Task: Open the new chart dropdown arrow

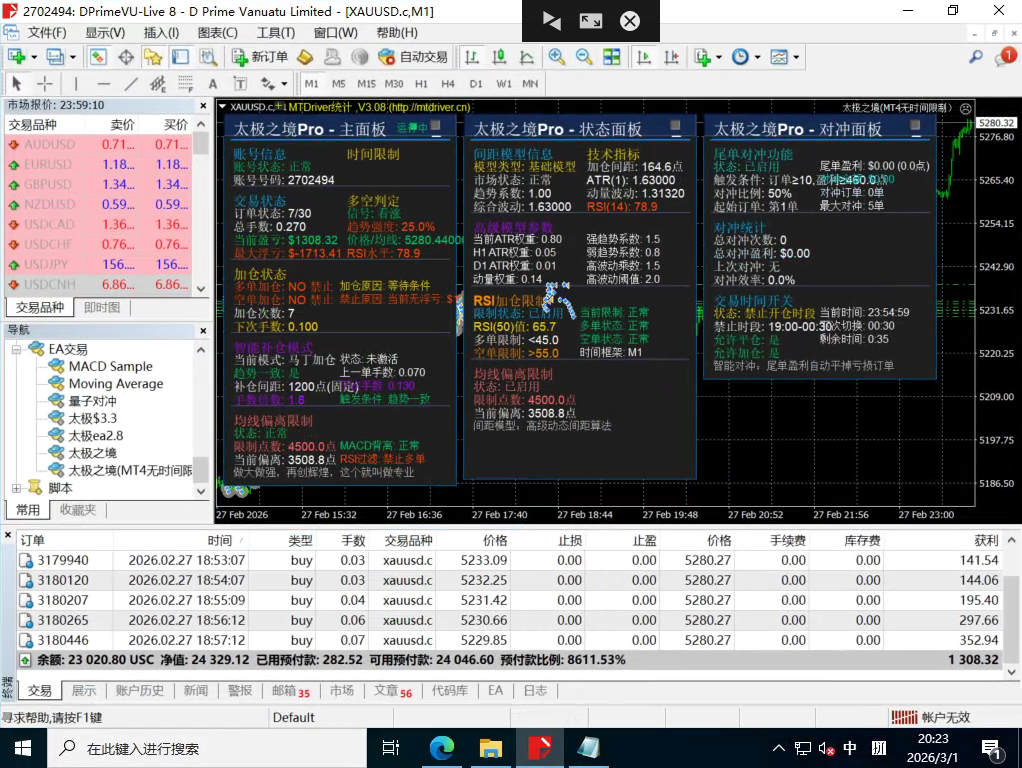Action: [32, 56]
